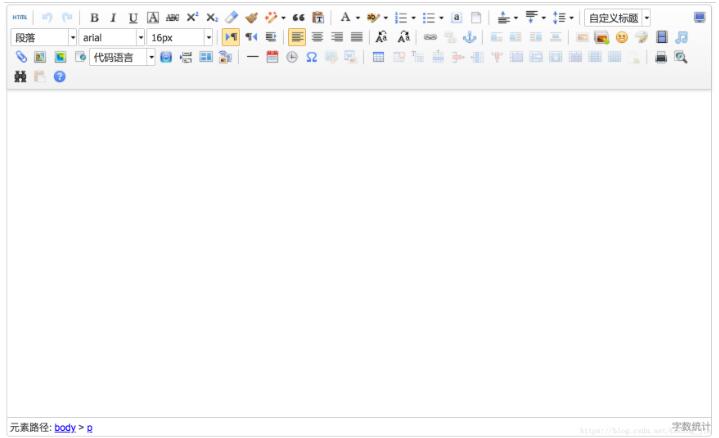Open editor help question mark
This screenshot has height=438, width=719.
(x=60, y=77)
